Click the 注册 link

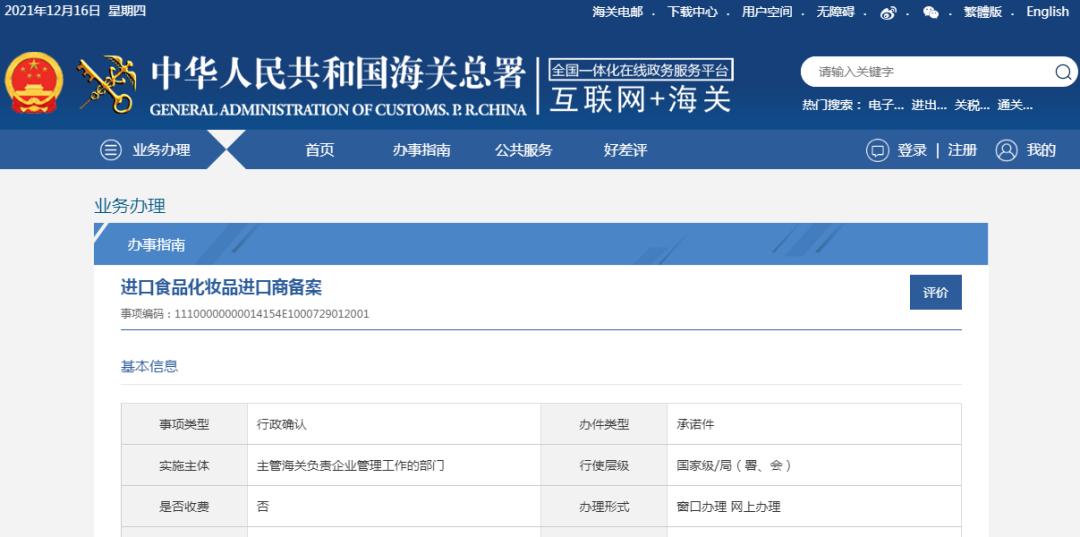[x=962, y=150]
